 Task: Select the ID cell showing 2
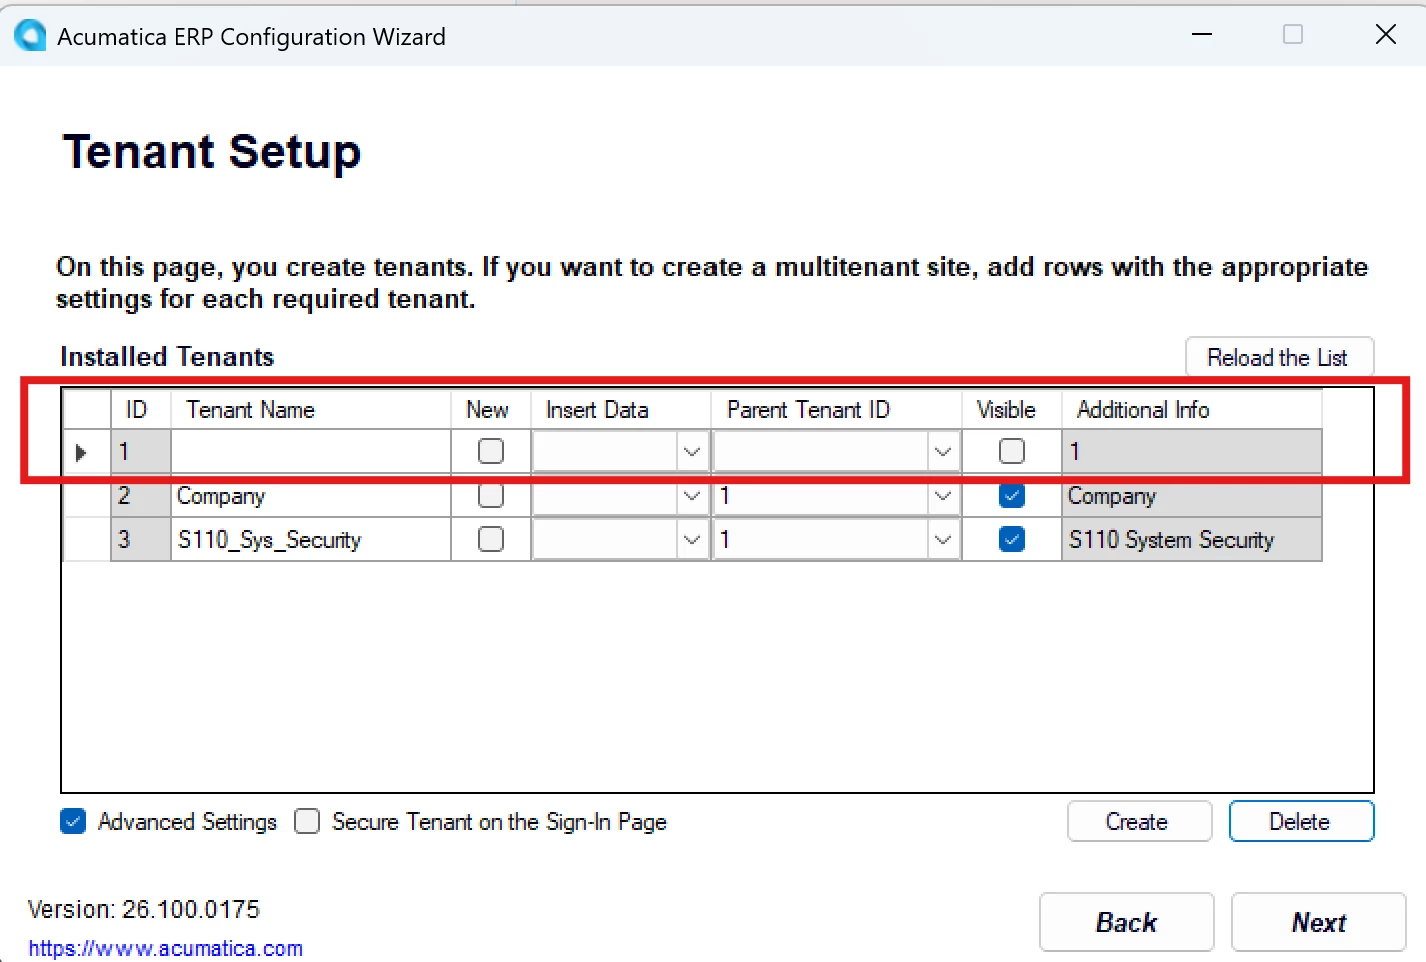141,495
